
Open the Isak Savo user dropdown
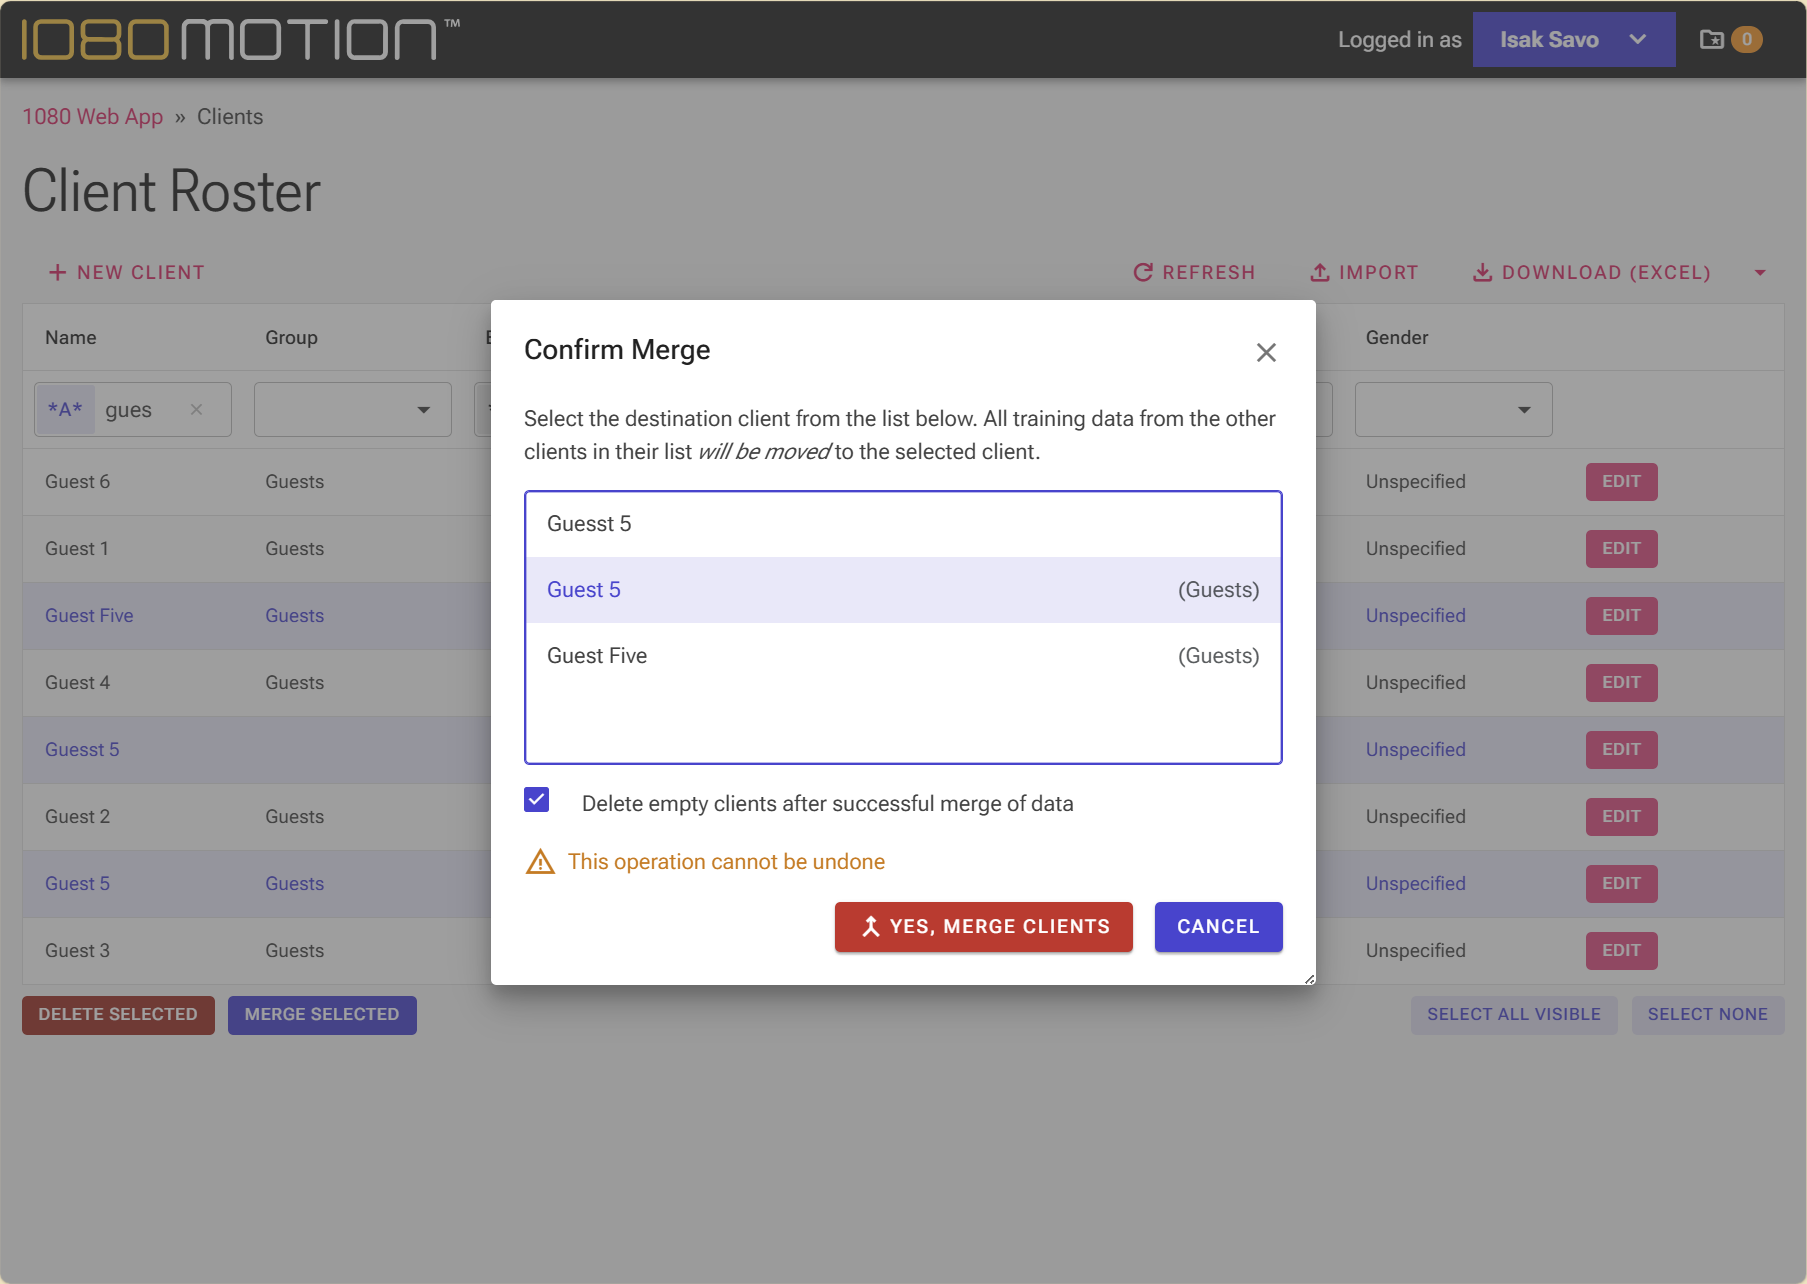pos(1574,39)
